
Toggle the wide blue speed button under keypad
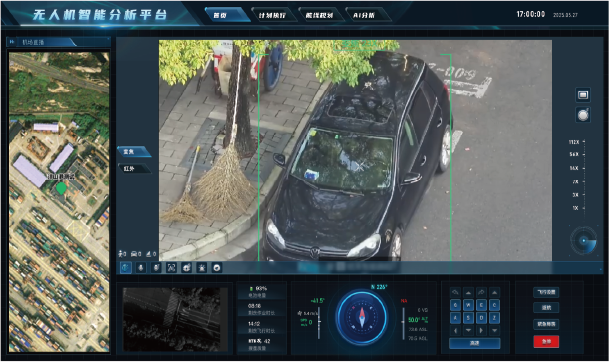point(475,344)
